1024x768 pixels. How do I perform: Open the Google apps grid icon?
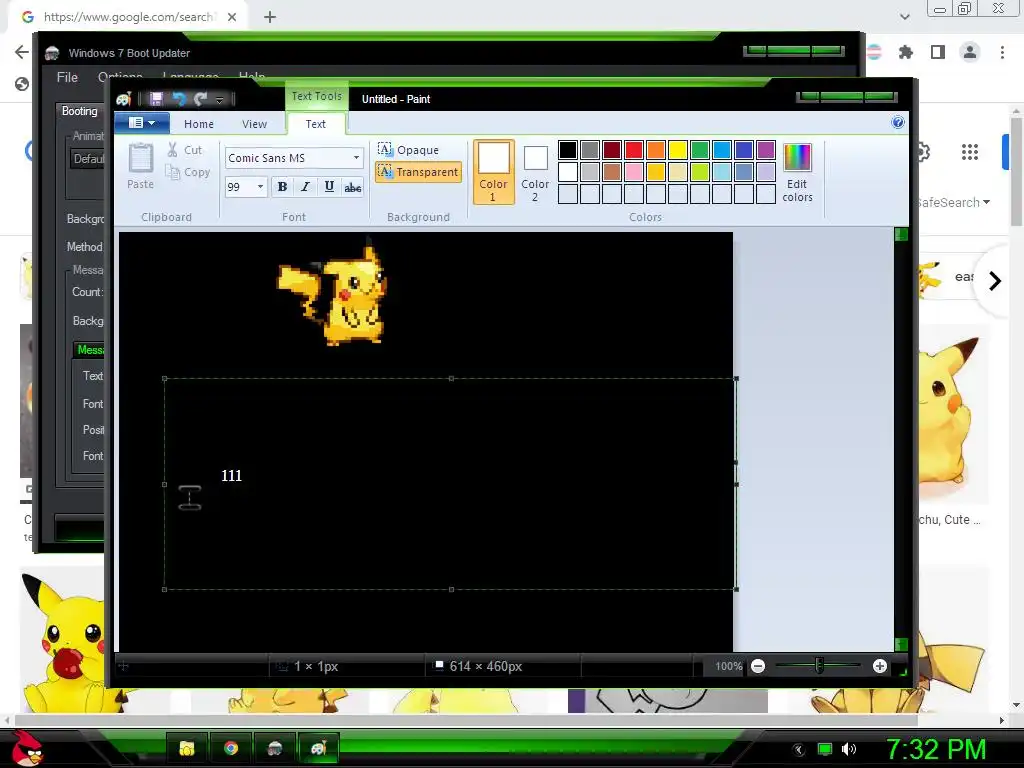(x=970, y=152)
